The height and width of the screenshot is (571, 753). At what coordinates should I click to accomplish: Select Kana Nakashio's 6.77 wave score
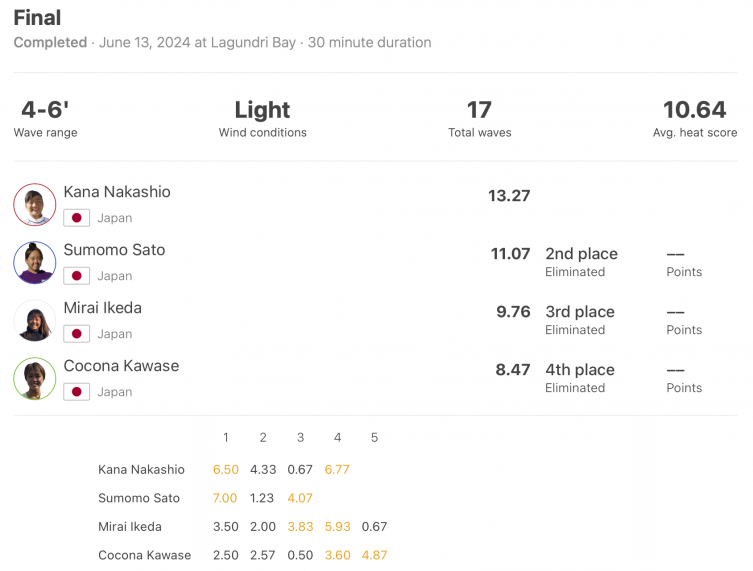click(337, 470)
